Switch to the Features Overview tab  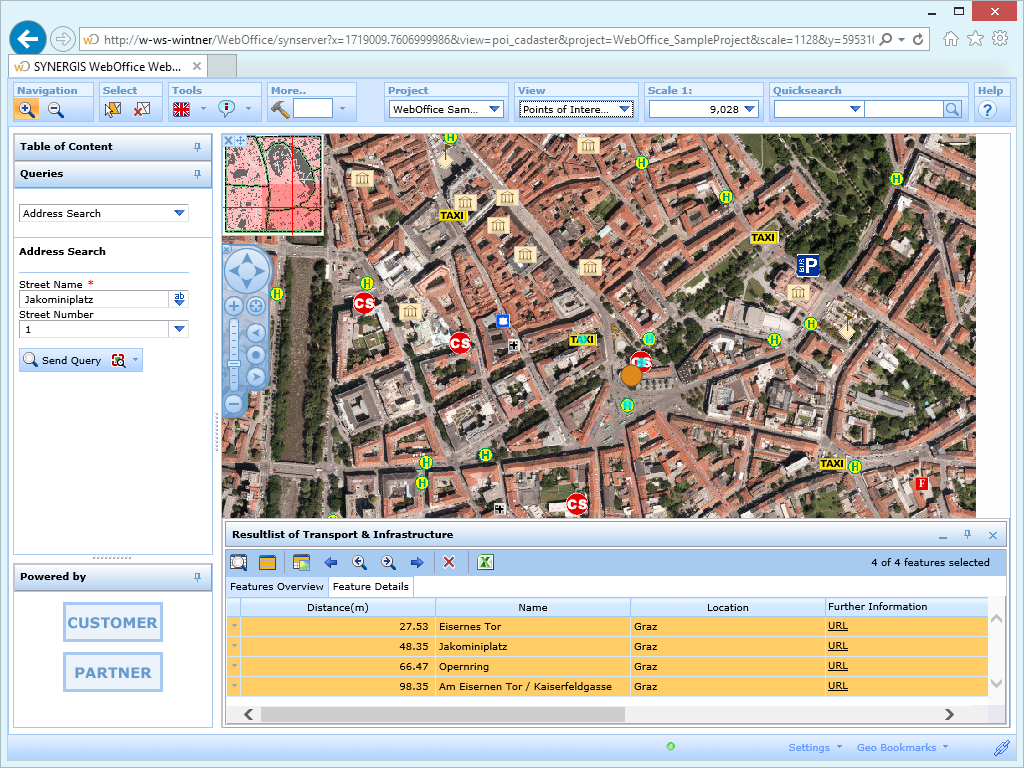(276, 587)
